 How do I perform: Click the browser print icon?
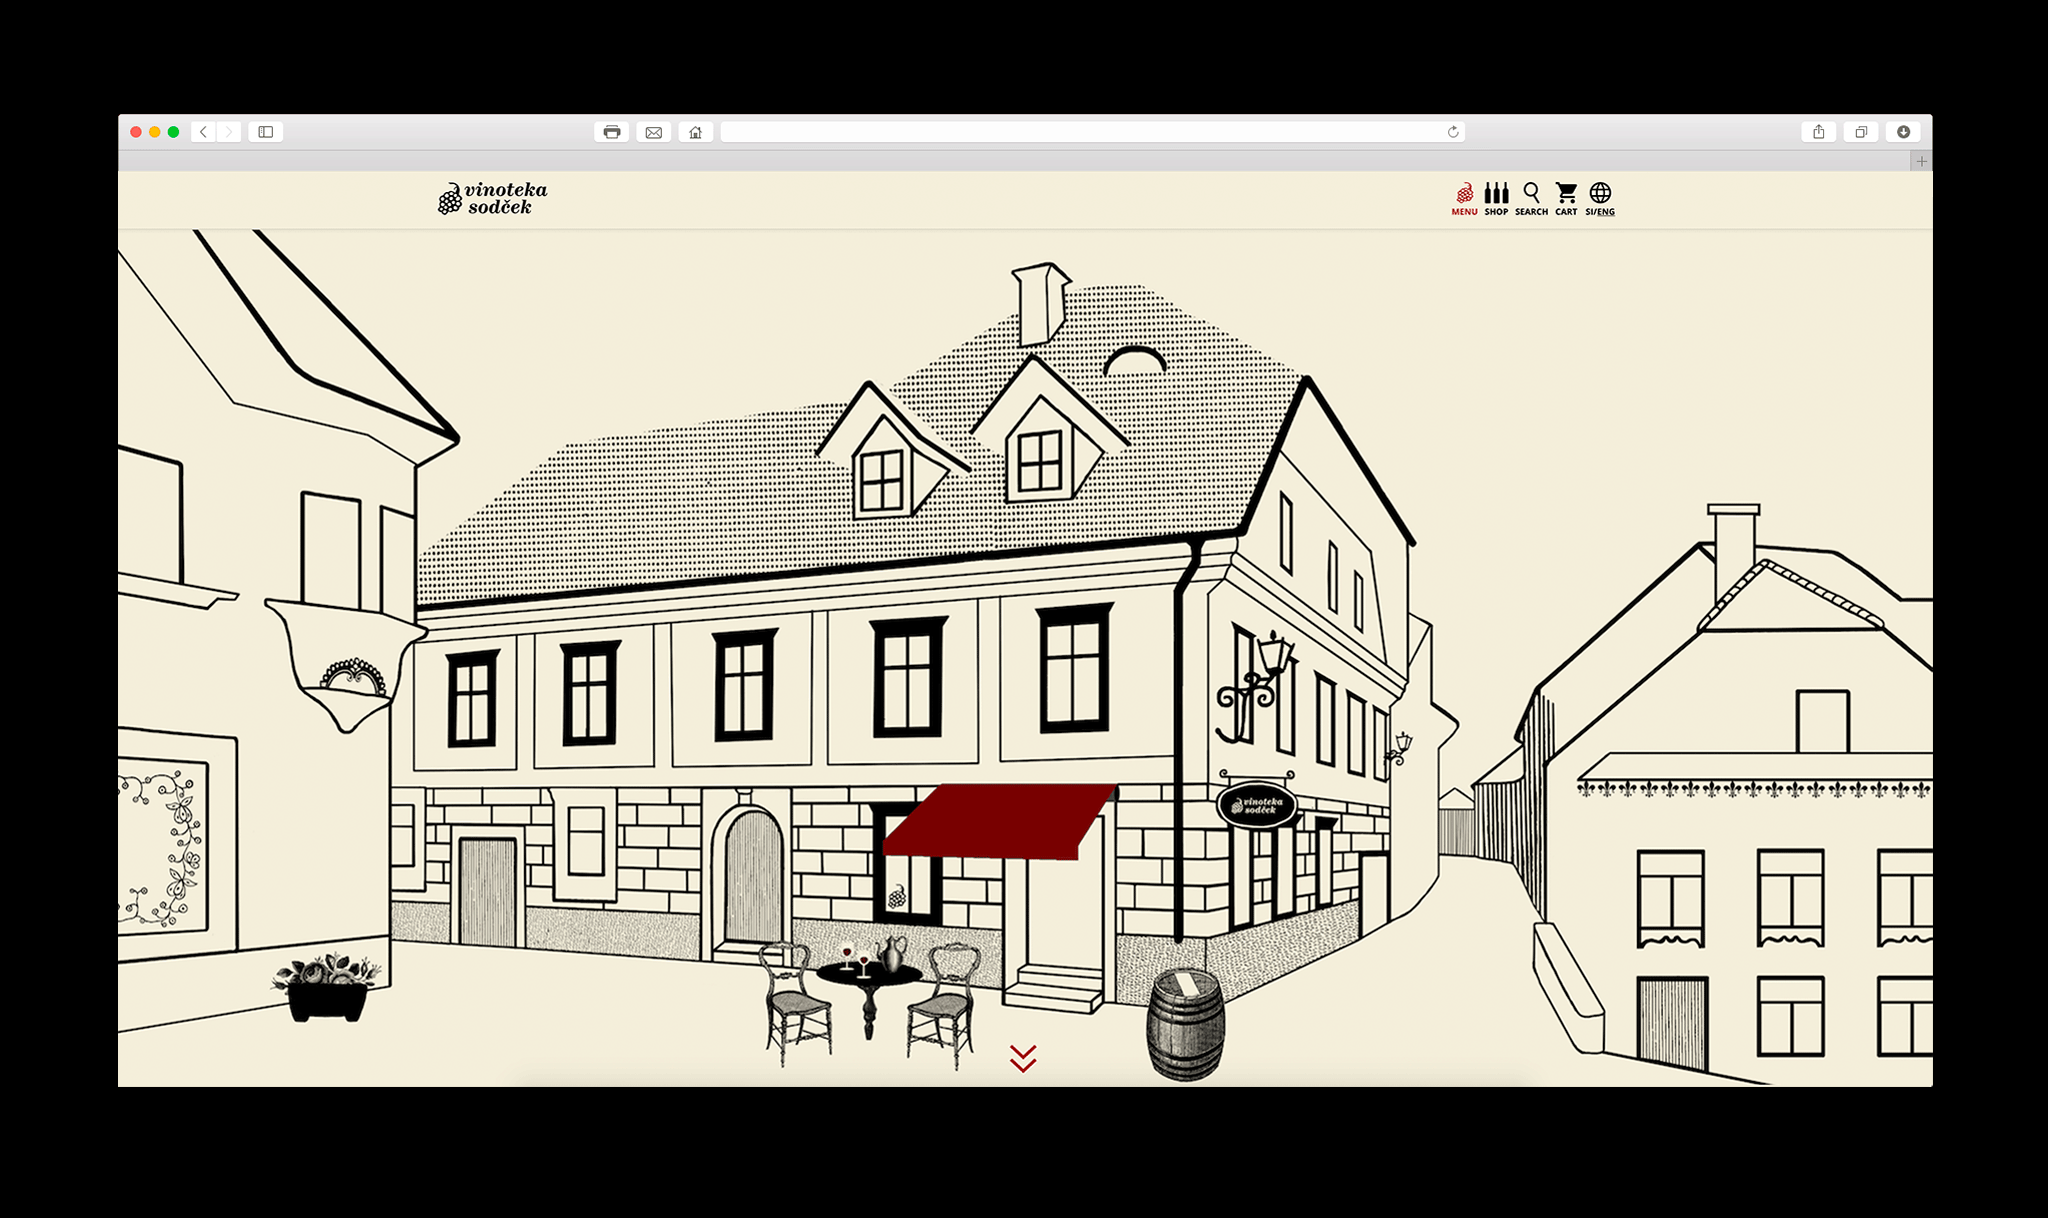612,132
